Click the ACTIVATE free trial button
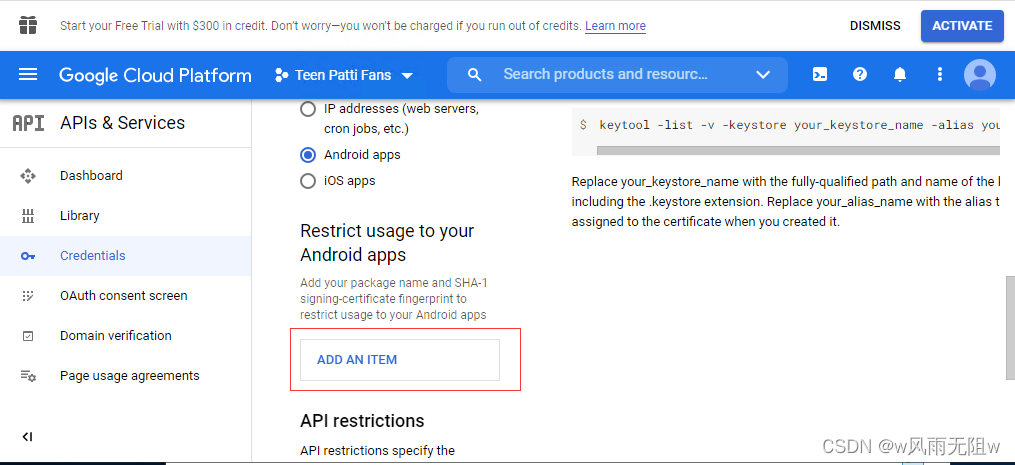 click(961, 26)
